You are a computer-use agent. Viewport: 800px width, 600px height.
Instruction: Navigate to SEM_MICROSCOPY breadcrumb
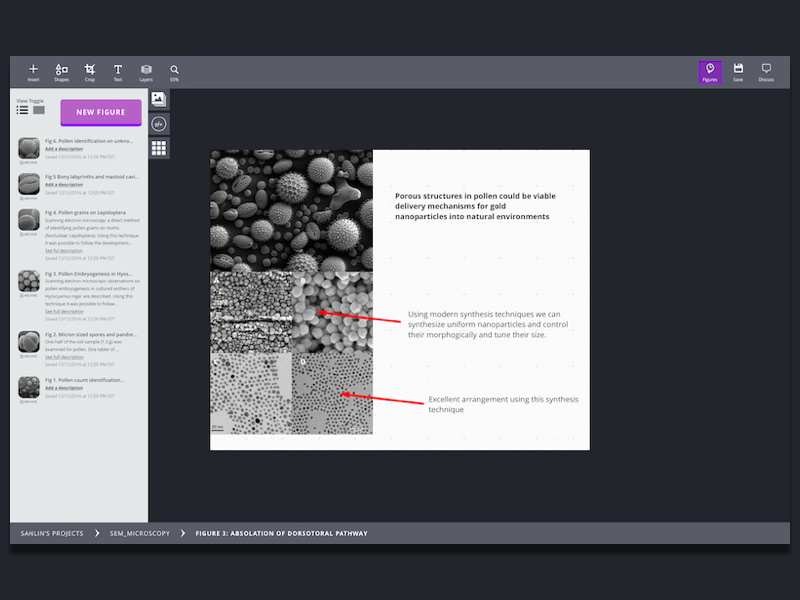click(140, 534)
